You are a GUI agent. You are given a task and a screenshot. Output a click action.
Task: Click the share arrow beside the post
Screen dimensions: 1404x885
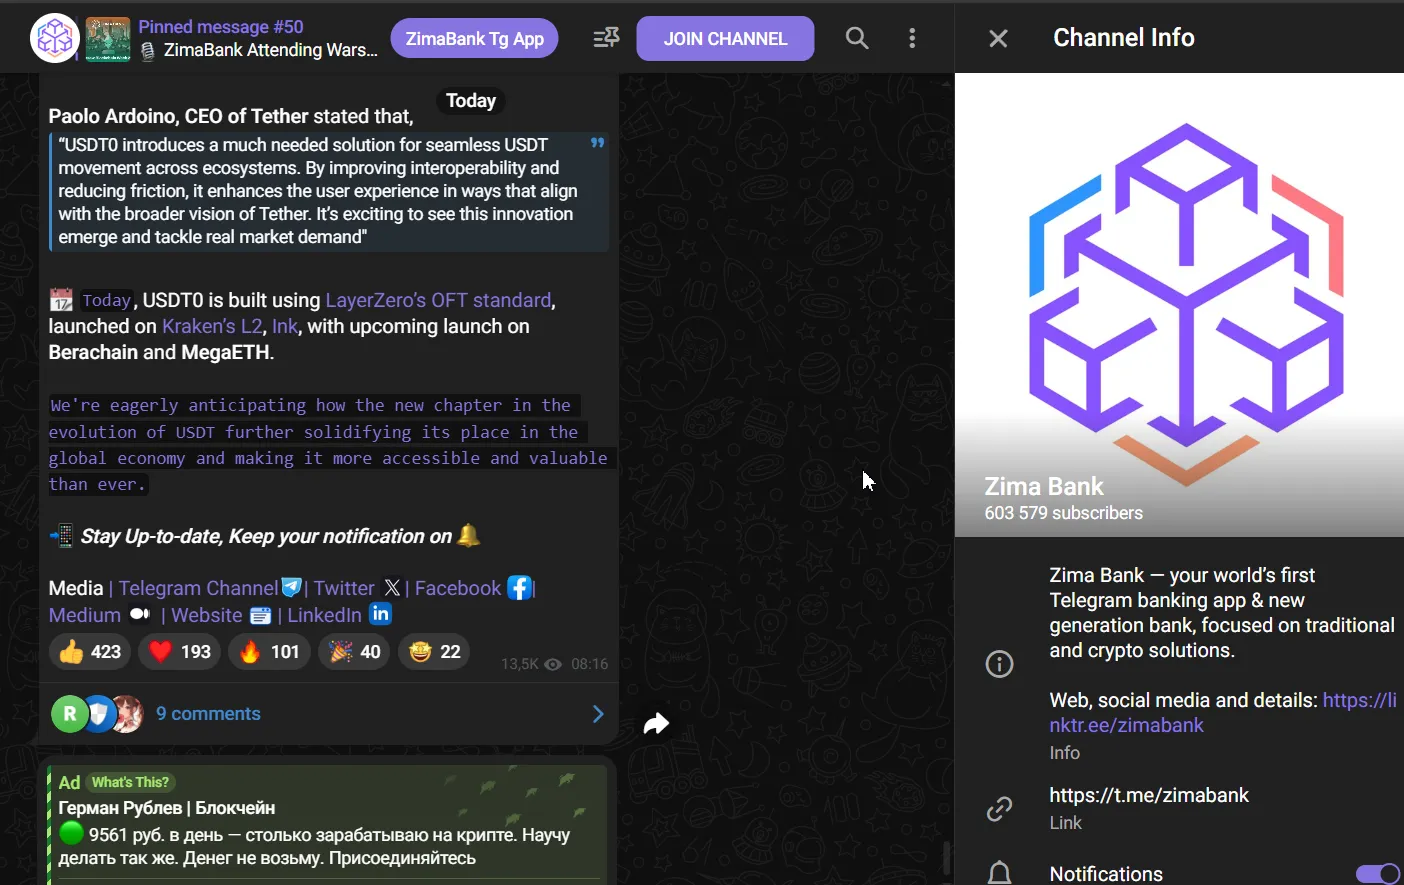[x=656, y=723]
